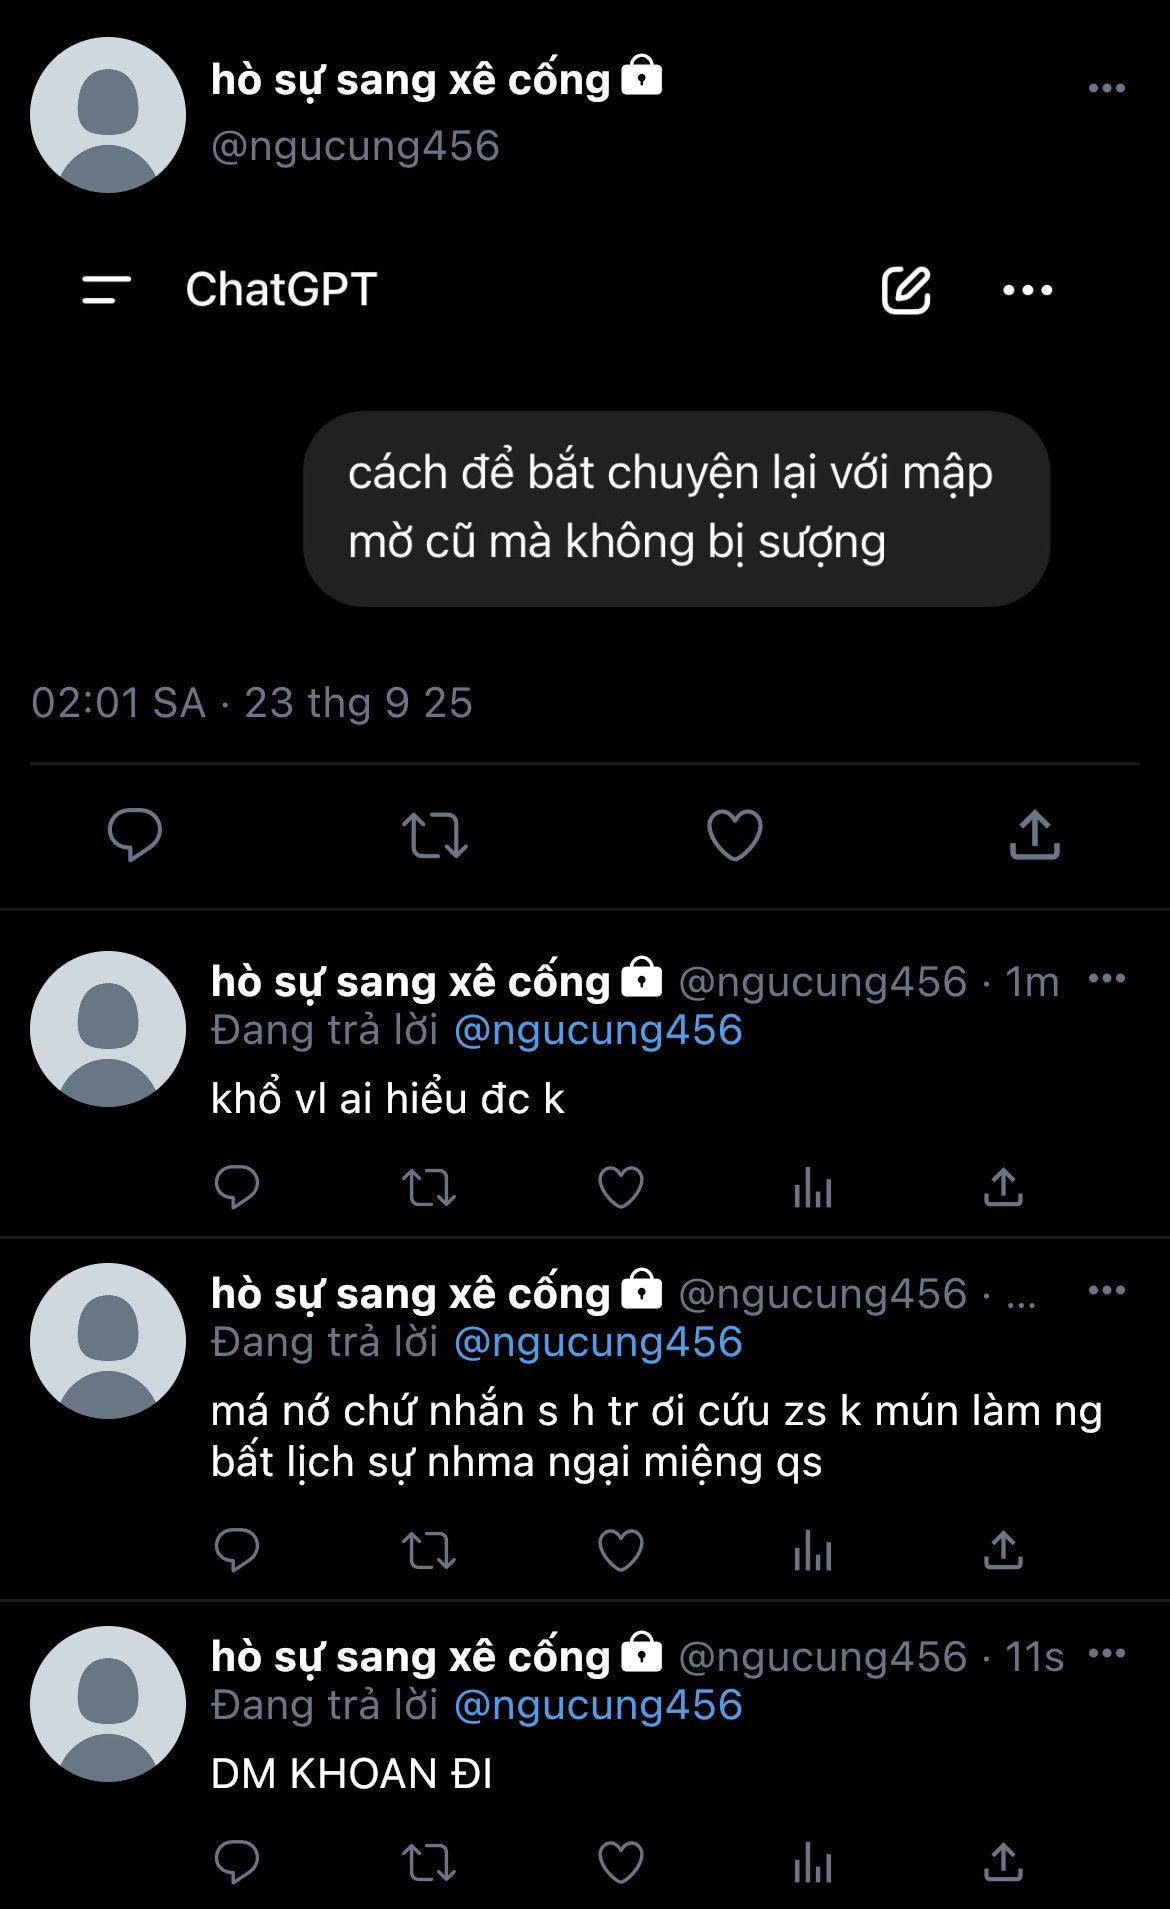Viewport: 1170px width, 1909px height.
Task: Retweet the "má nớ chứ nhắn" reply
Action: point(428,1551)
